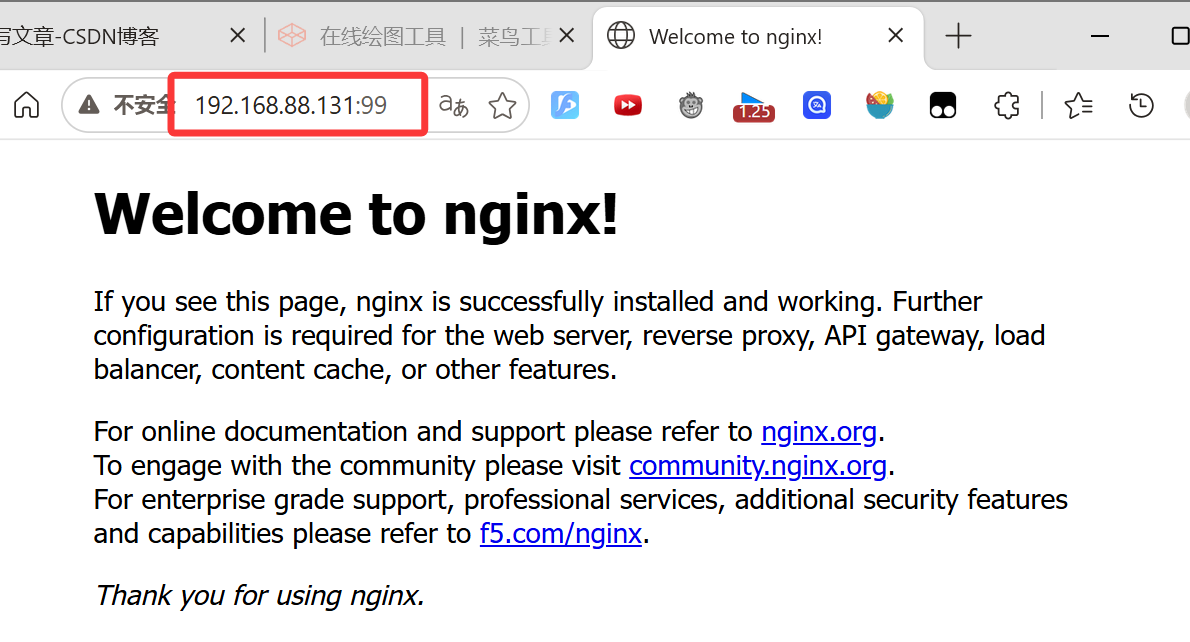Click the Thank you for using nginx text

click(x=259, y=596)
